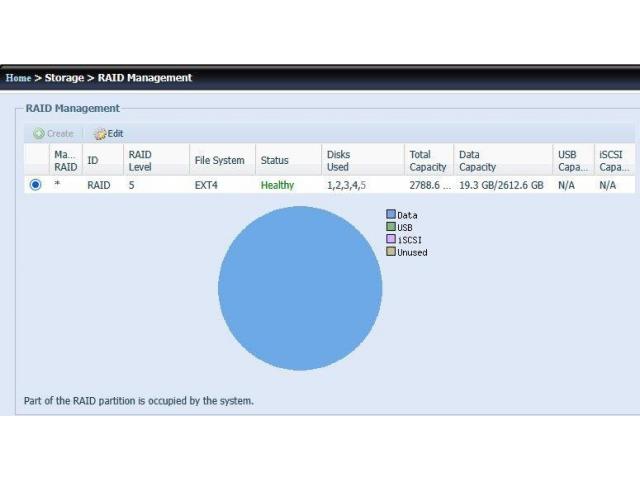640x480 pixels.
Task: Sort by the RAID Level column header
Action: point(140,160)
